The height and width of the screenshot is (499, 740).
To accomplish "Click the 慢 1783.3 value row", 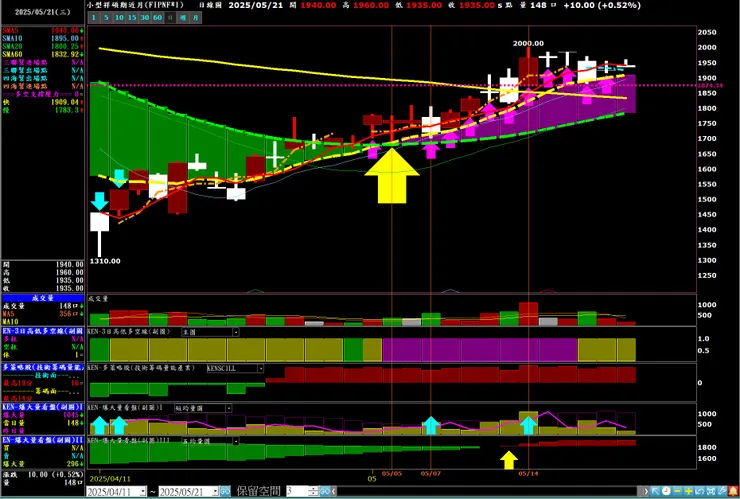I will tap(42, 110).
